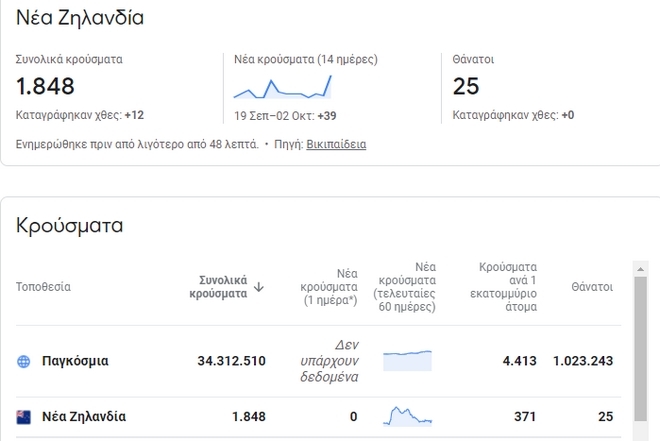Click the globe icon beside Παγκόσμια
Screen dimensions: 660x441
pos(24,361)
